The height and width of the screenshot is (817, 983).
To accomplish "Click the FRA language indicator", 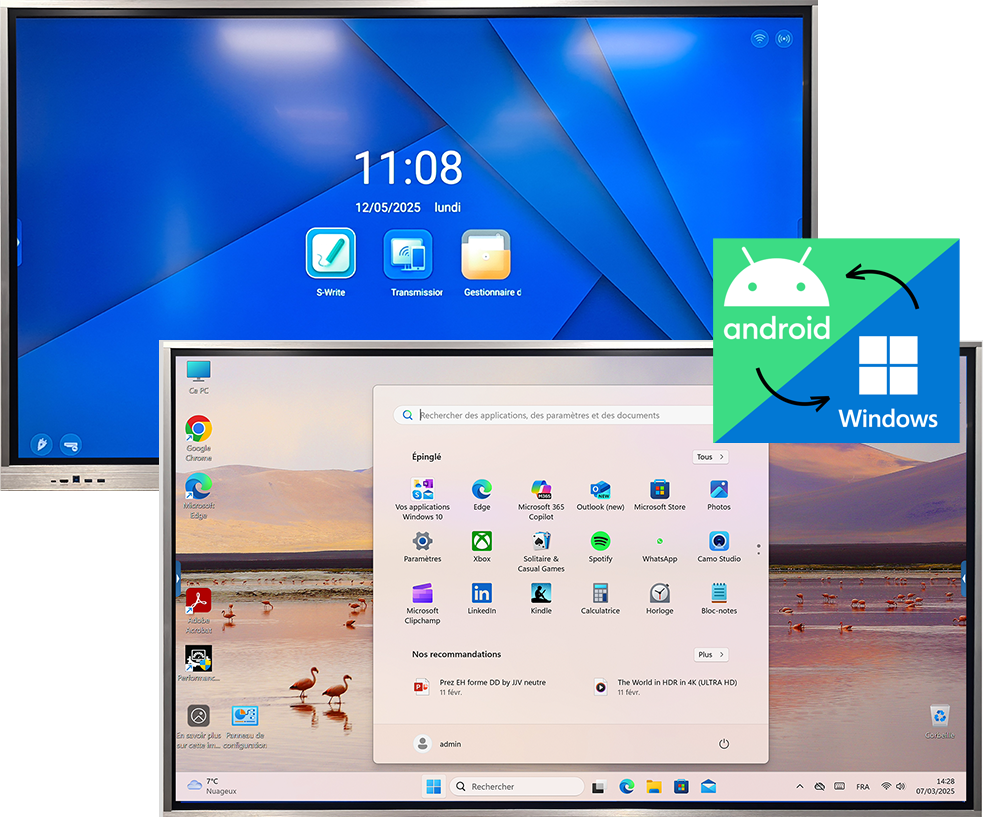I will pos(863,787).
